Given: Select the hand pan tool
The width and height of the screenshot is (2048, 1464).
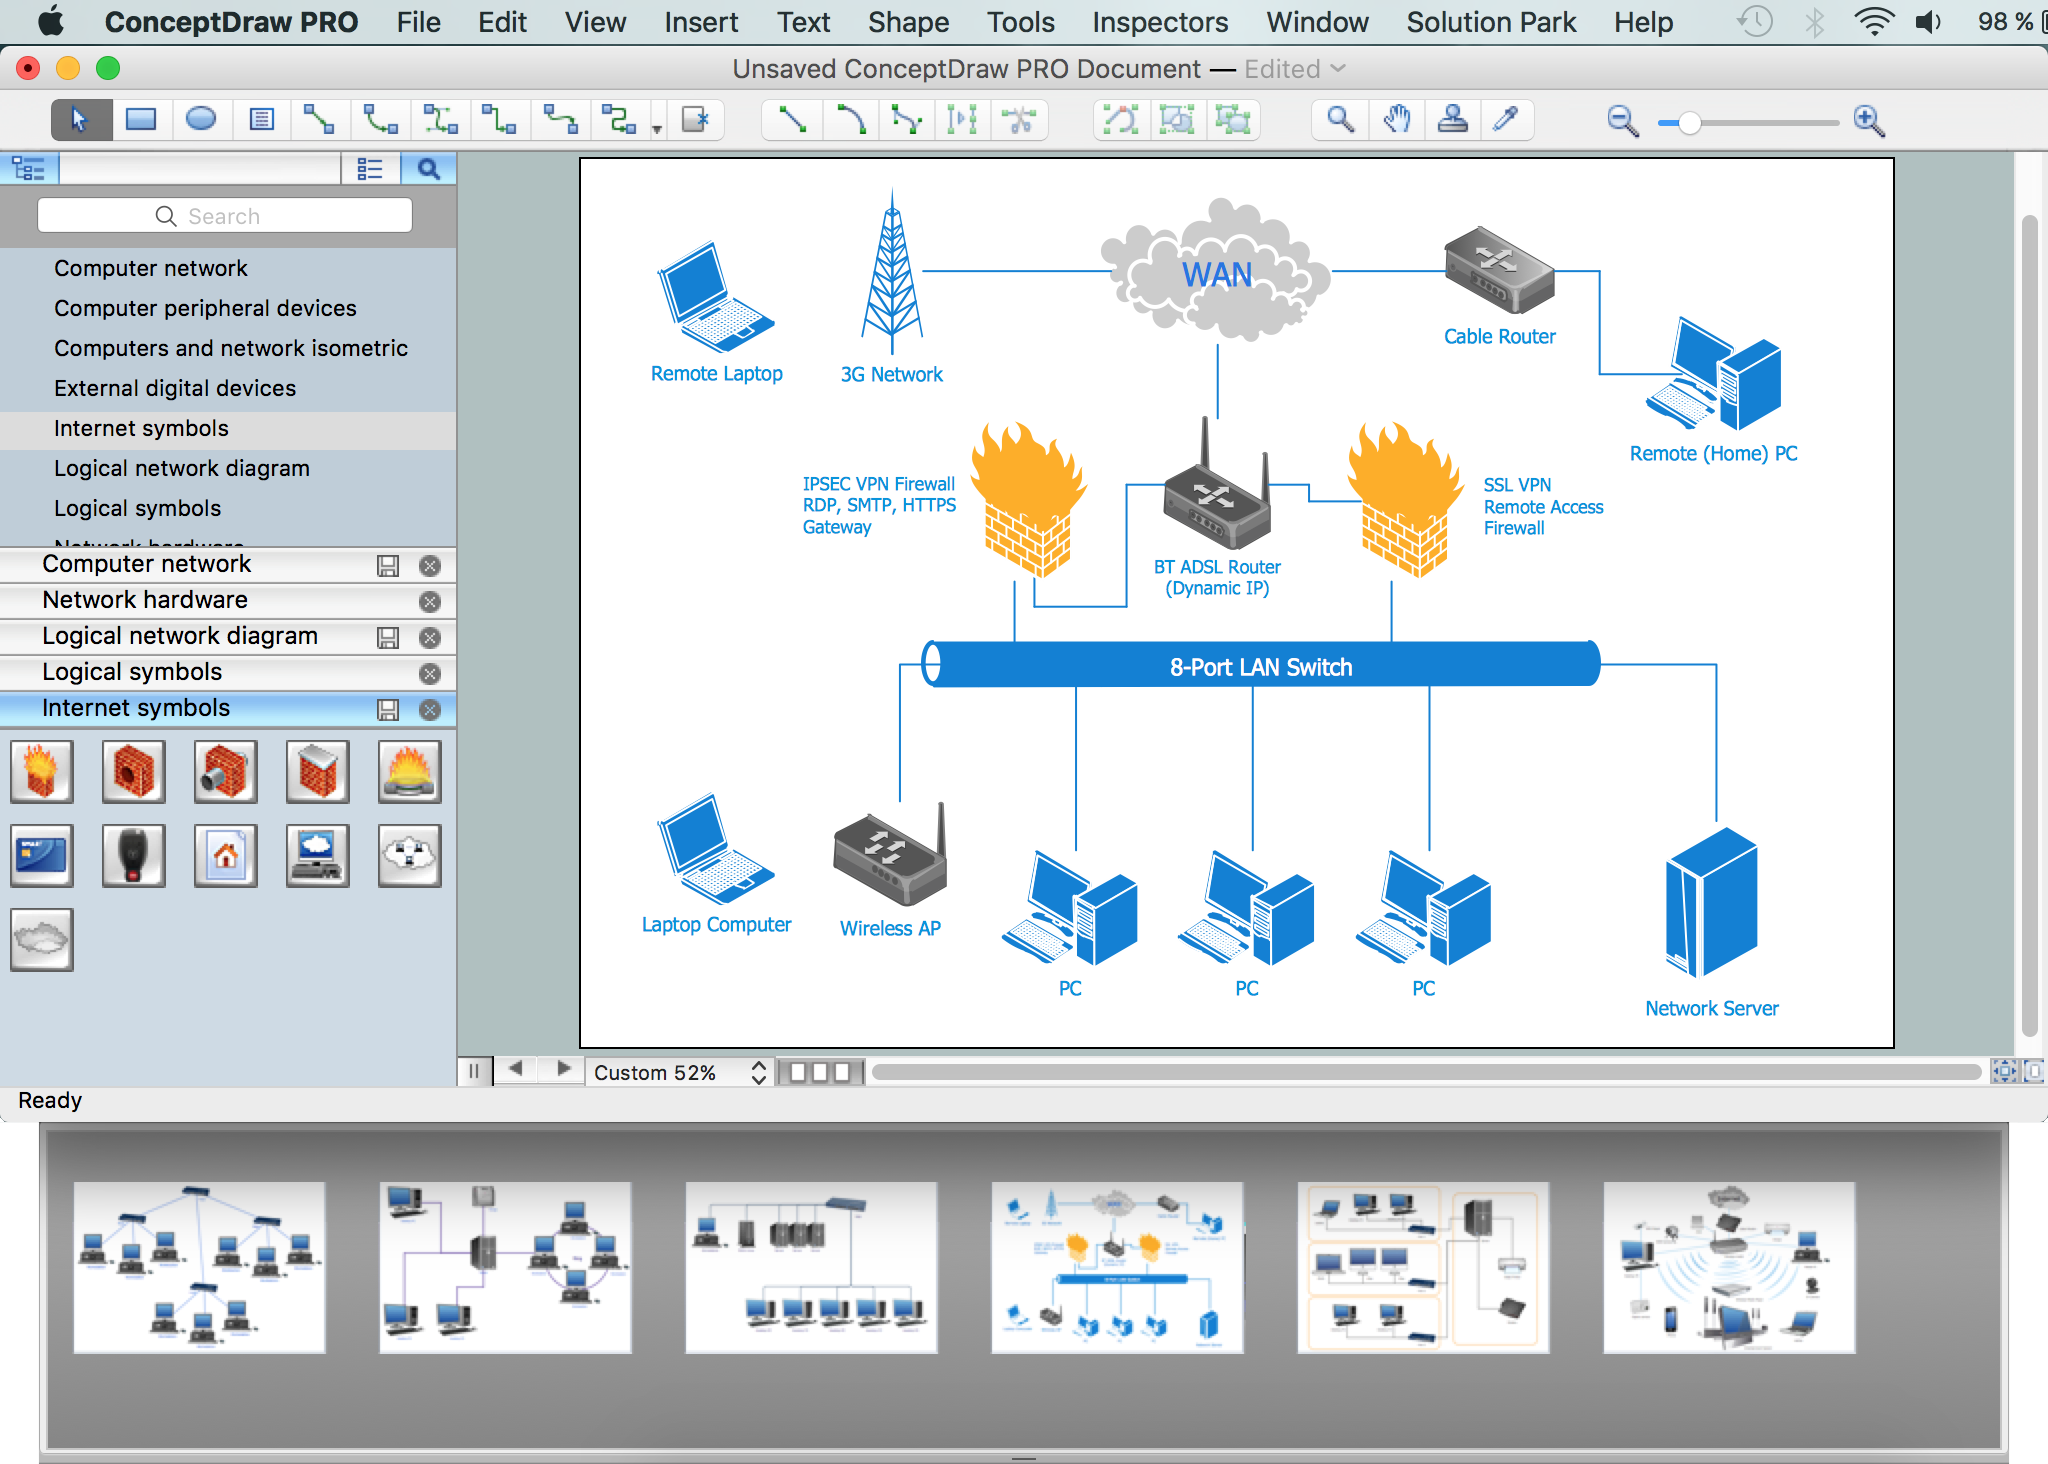Looking at the screenshot, I should pyautogui.click(x=1397, y=120).
